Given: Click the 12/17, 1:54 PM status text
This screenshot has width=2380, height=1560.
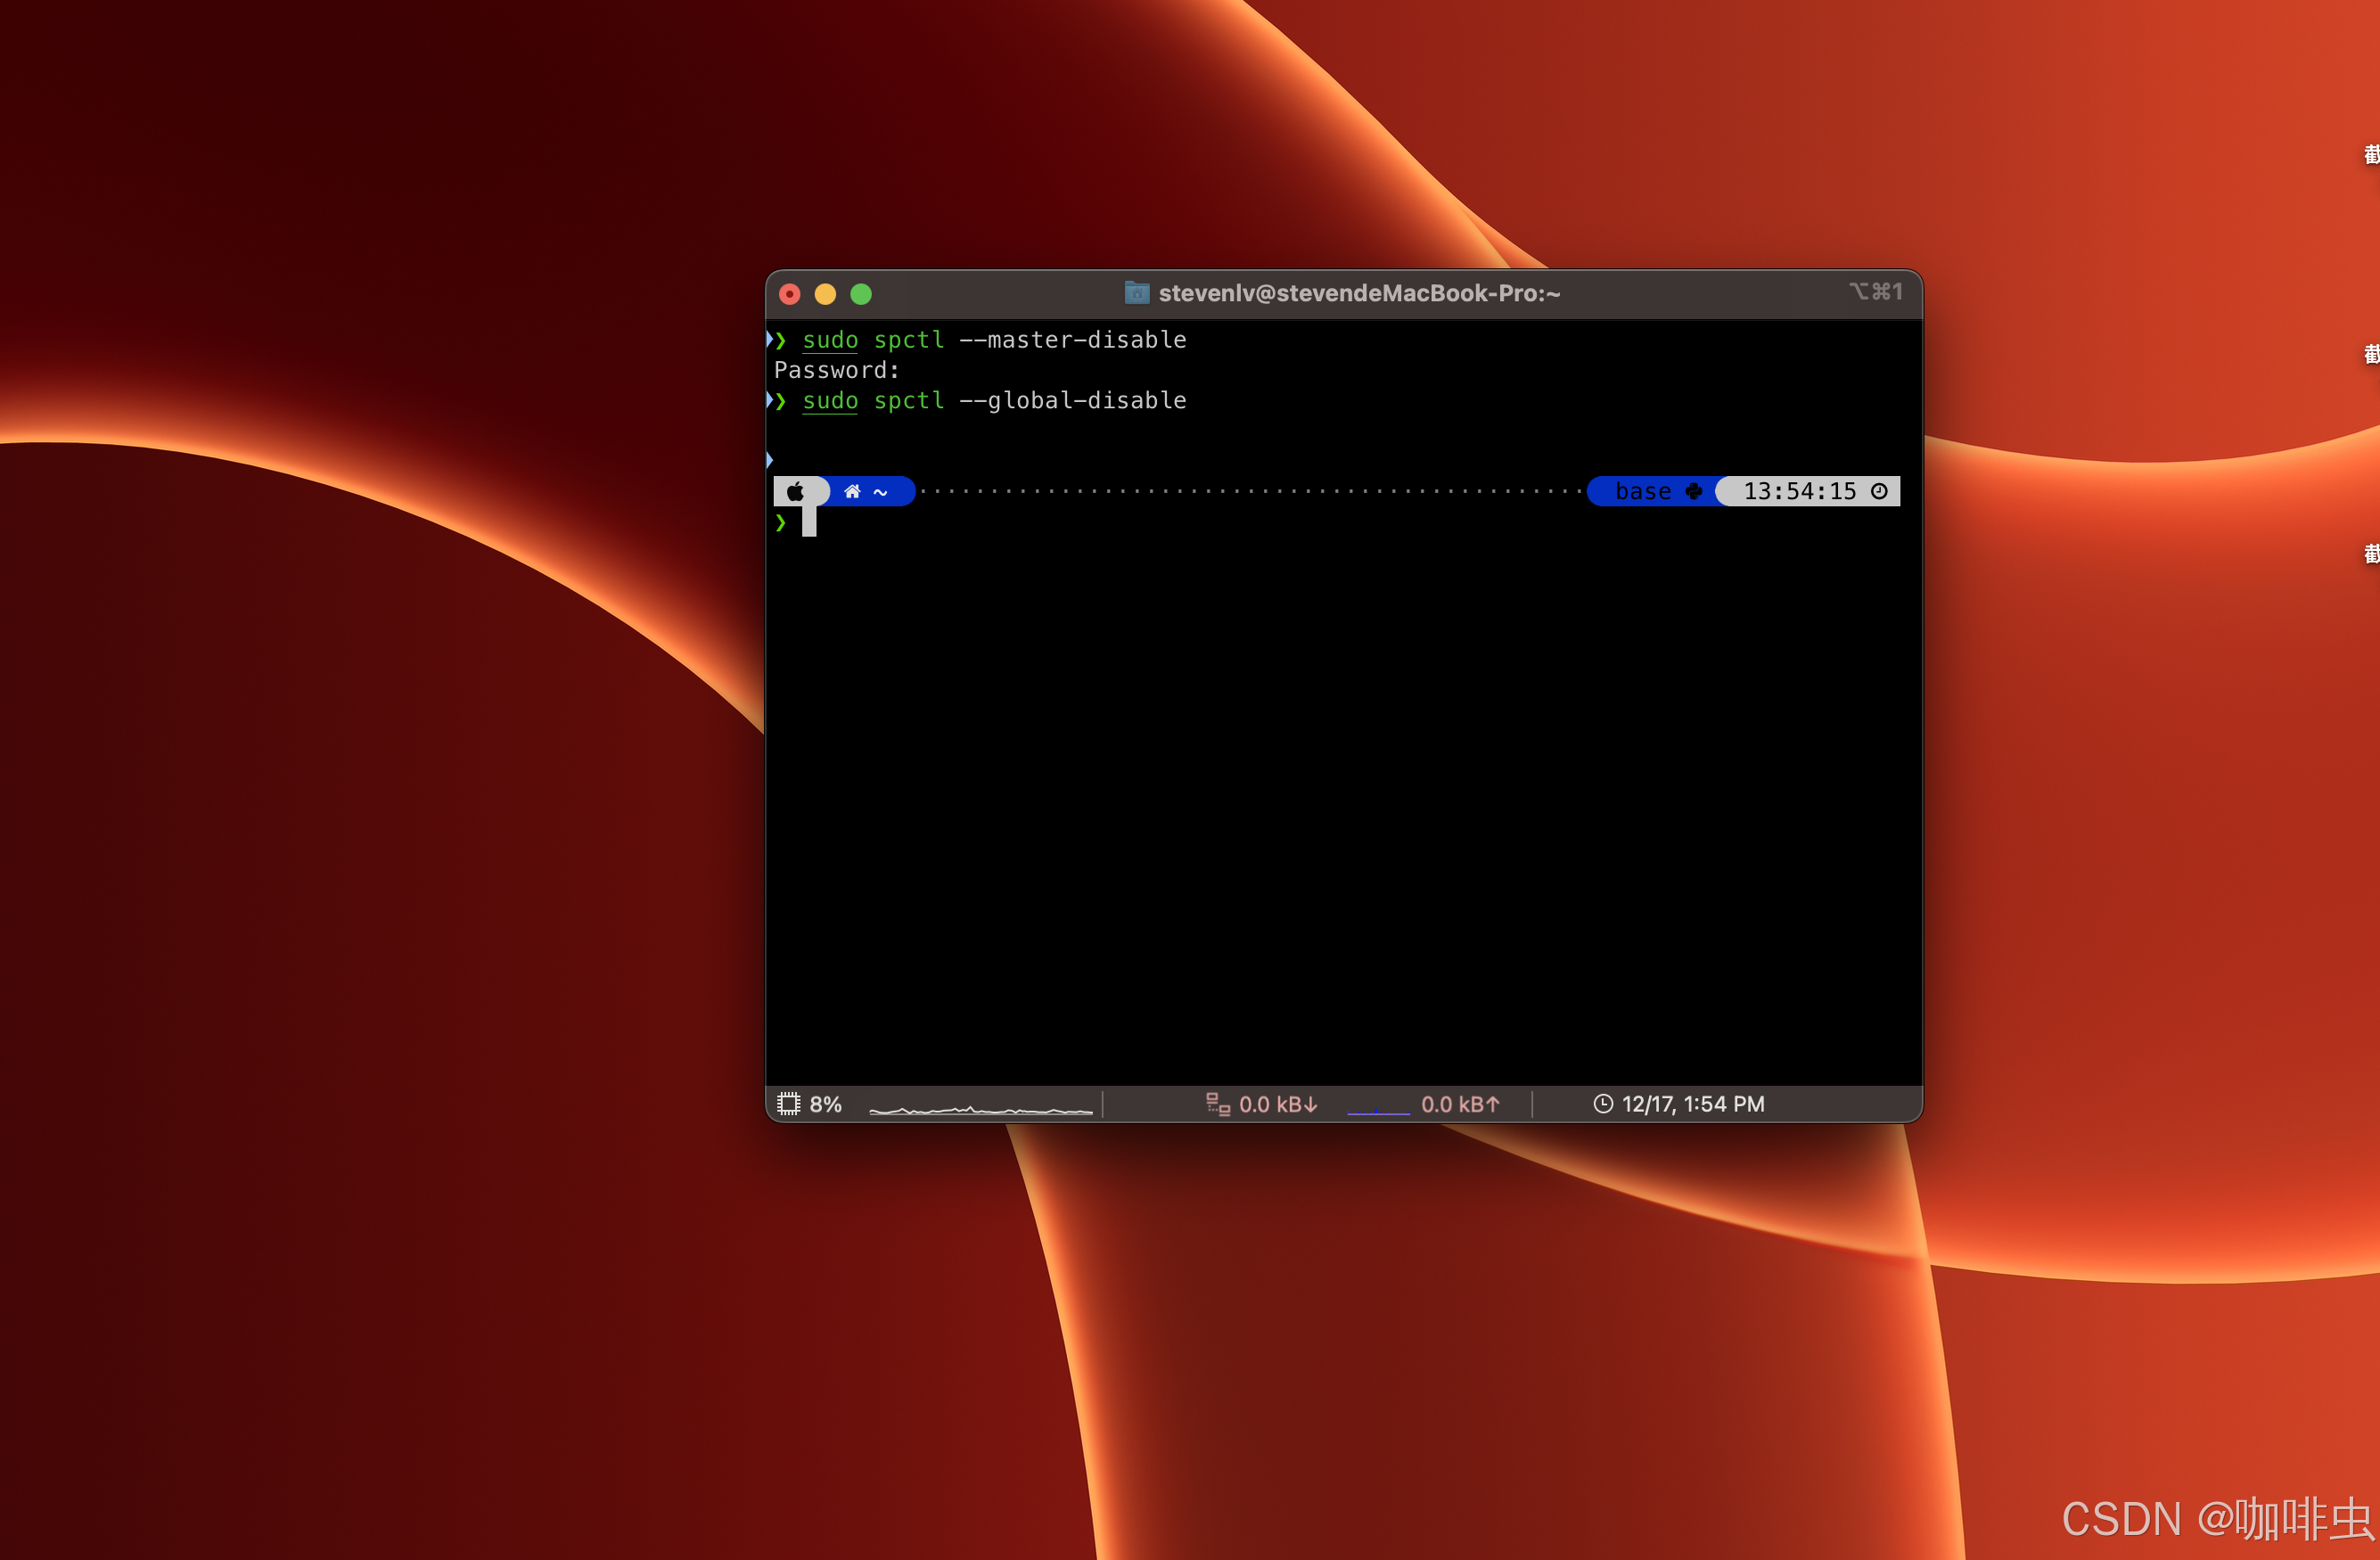Looking at the screenshot, I should pyautogui.click(x=1693, y=1104).
